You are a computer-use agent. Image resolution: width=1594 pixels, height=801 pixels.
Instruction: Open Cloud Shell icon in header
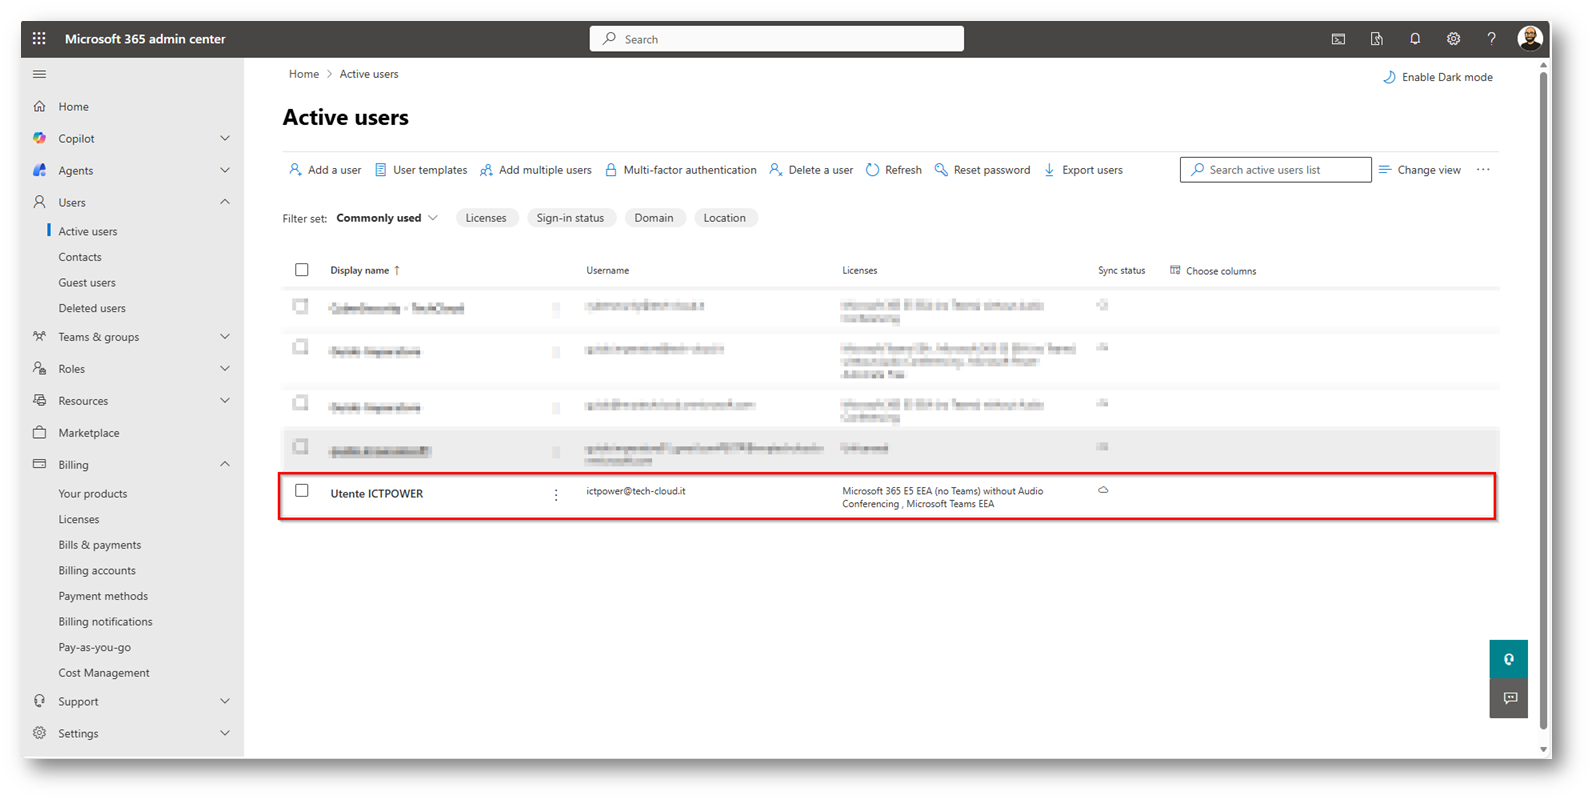pyautogui.click(x=1338, y=39)
